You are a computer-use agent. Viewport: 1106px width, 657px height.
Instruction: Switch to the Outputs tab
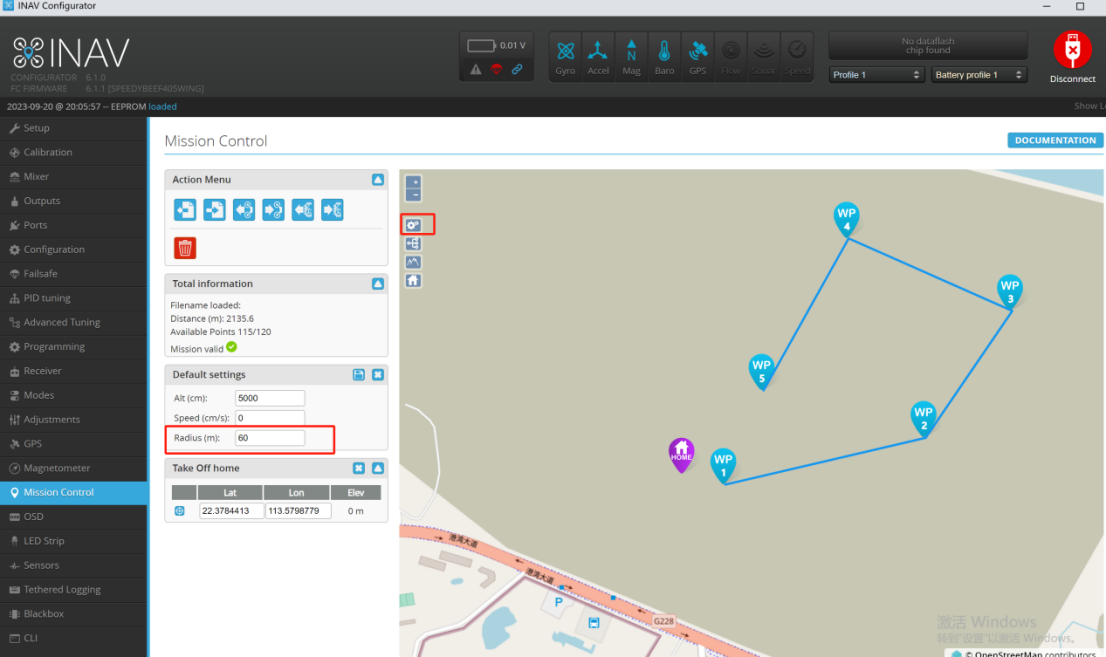73,201
